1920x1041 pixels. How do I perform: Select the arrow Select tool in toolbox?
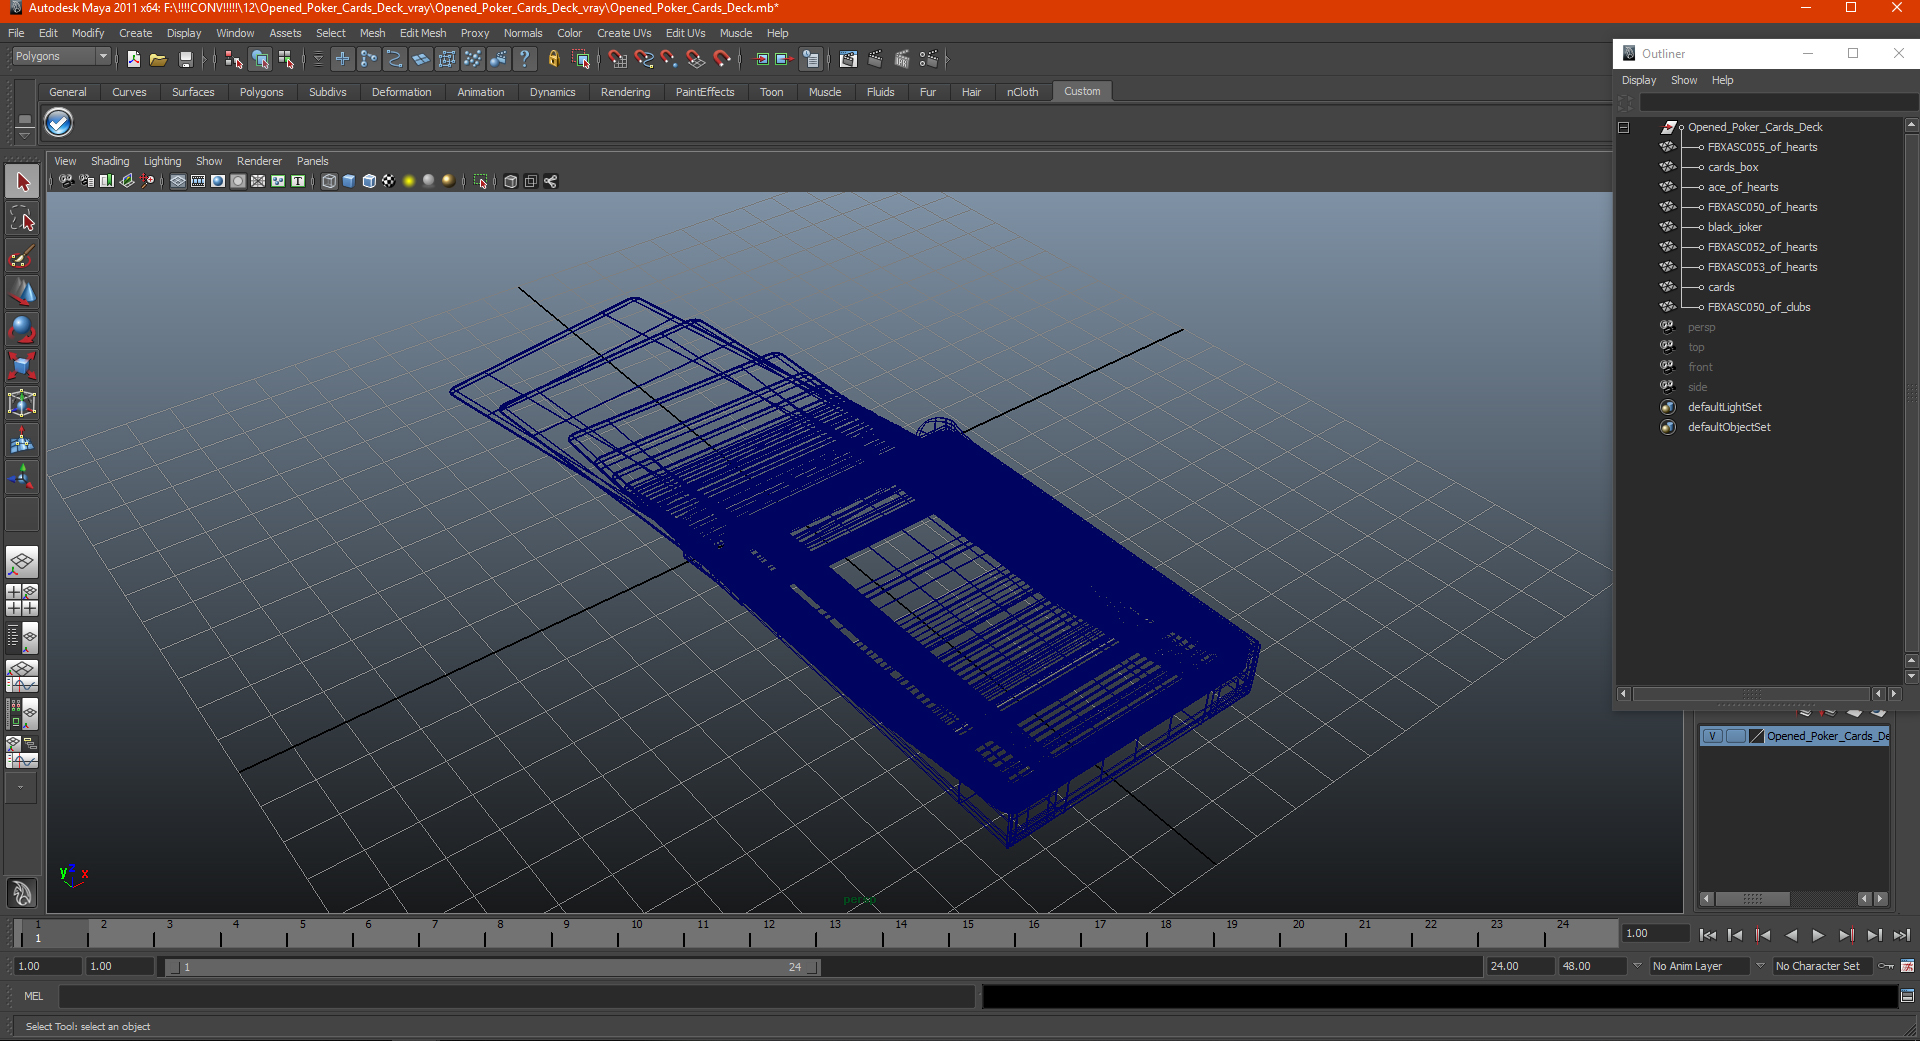22,182
